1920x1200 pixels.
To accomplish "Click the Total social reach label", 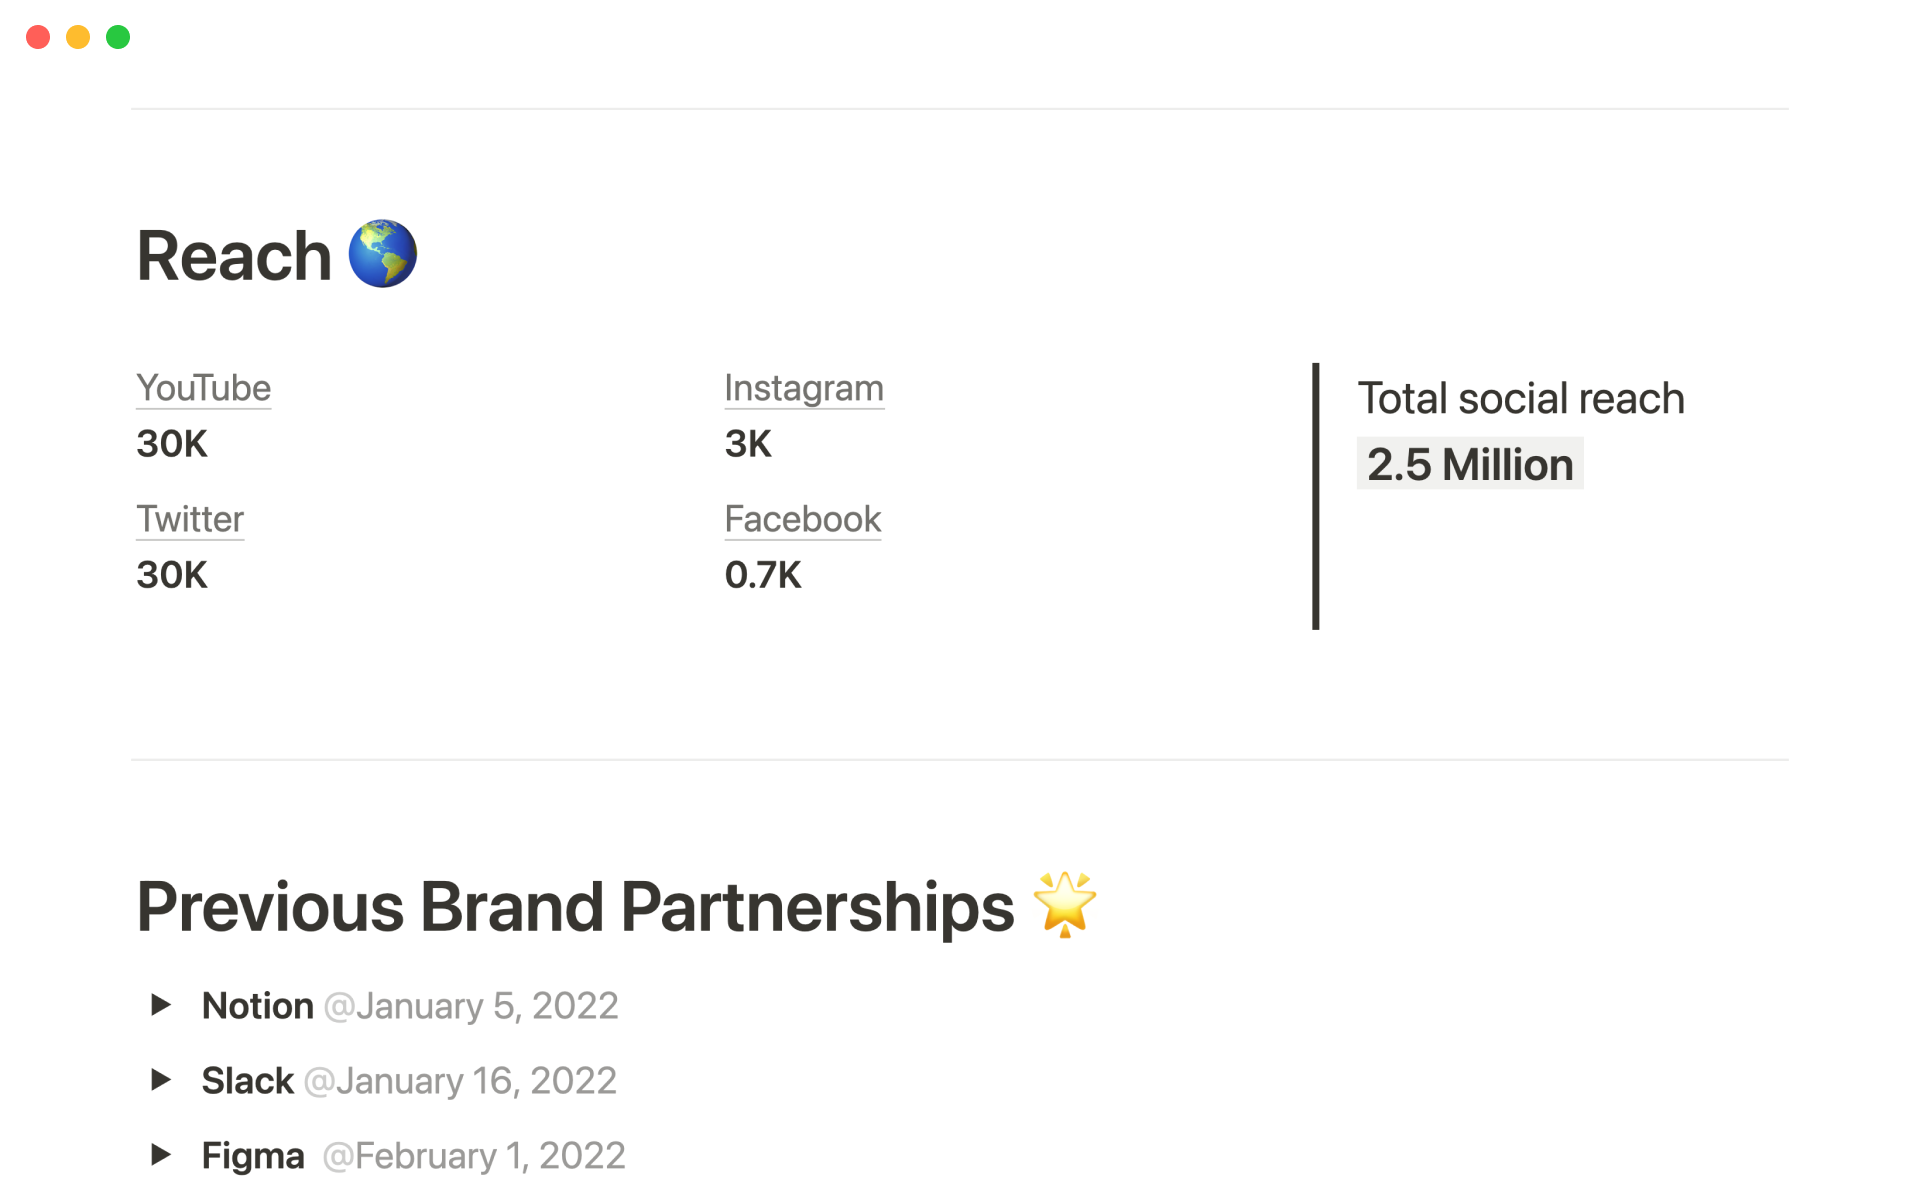I will click(x=1521, y=398).
